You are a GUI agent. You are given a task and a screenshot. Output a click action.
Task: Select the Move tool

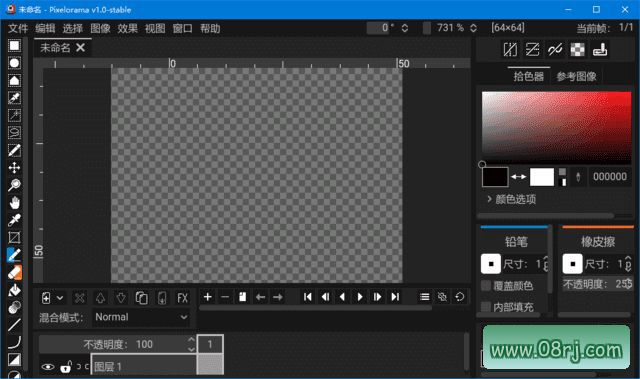point(14,168)
